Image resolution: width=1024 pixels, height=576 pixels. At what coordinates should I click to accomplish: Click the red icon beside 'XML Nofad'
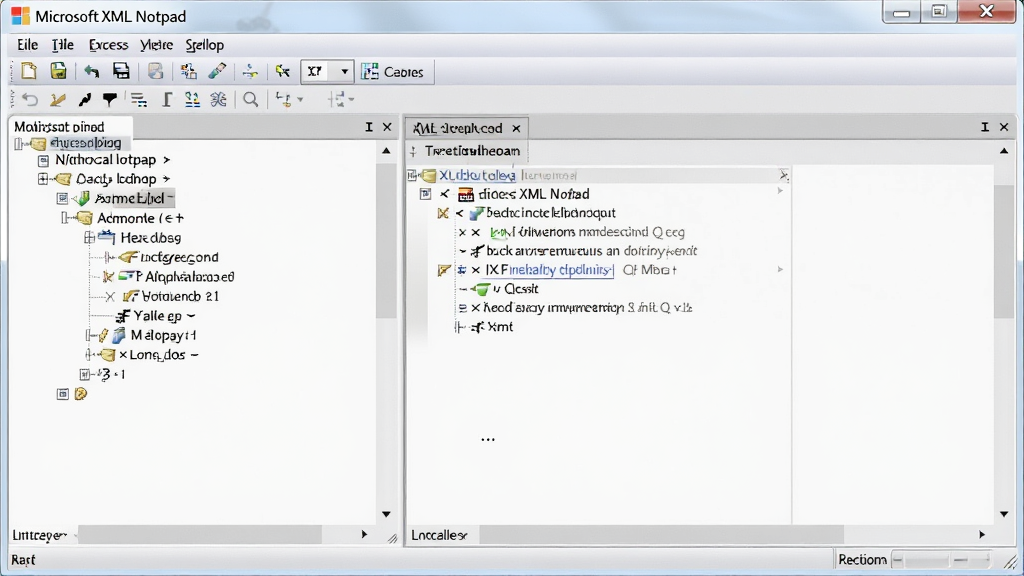click(x=466, y=194)
